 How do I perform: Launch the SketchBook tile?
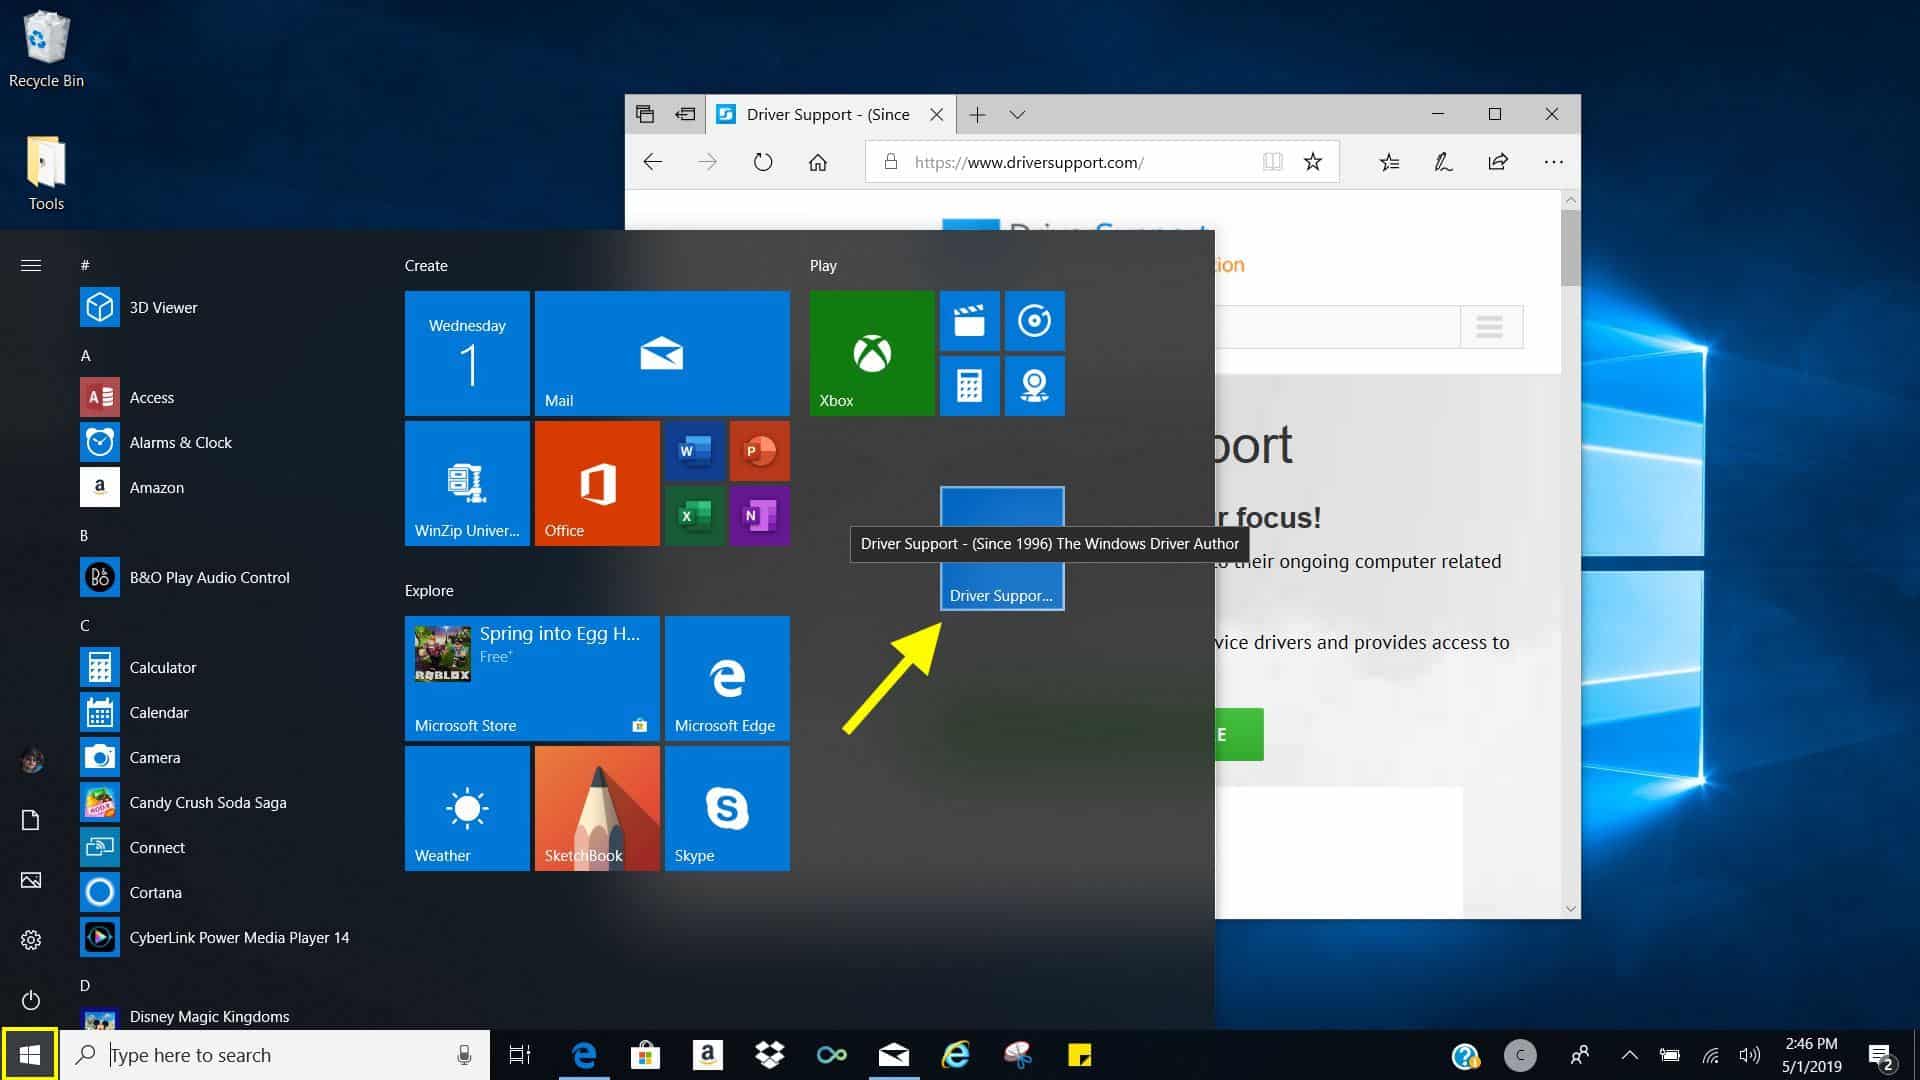pos(597,808)
